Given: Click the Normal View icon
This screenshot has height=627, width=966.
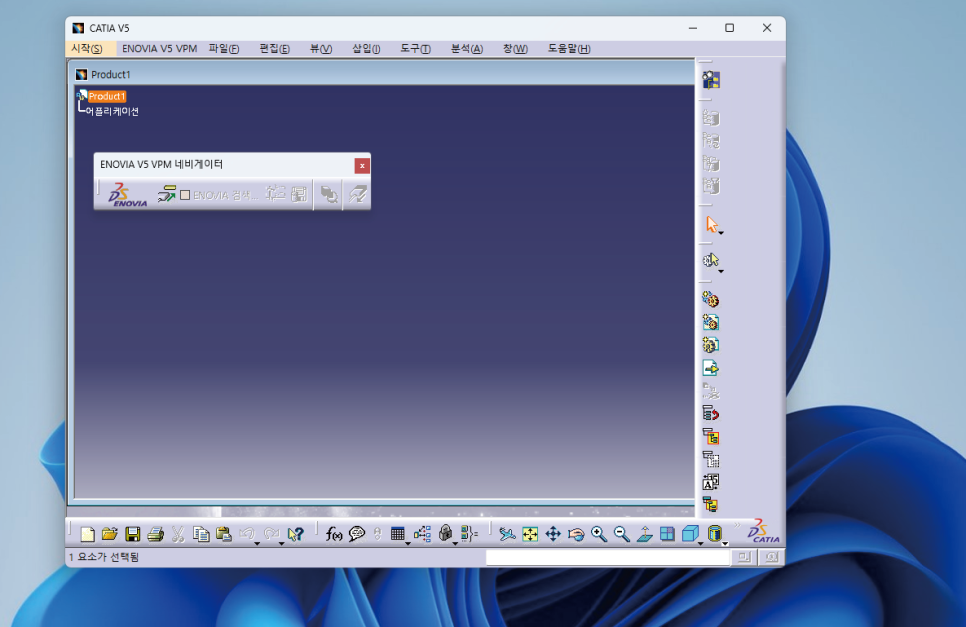Looking at the screenshot, I should point(644,534).
